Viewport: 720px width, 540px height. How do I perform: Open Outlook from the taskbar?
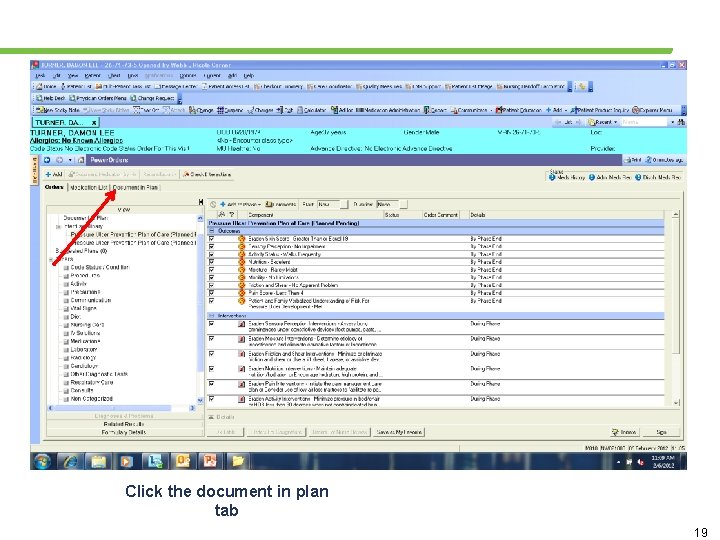pos(182,461)
